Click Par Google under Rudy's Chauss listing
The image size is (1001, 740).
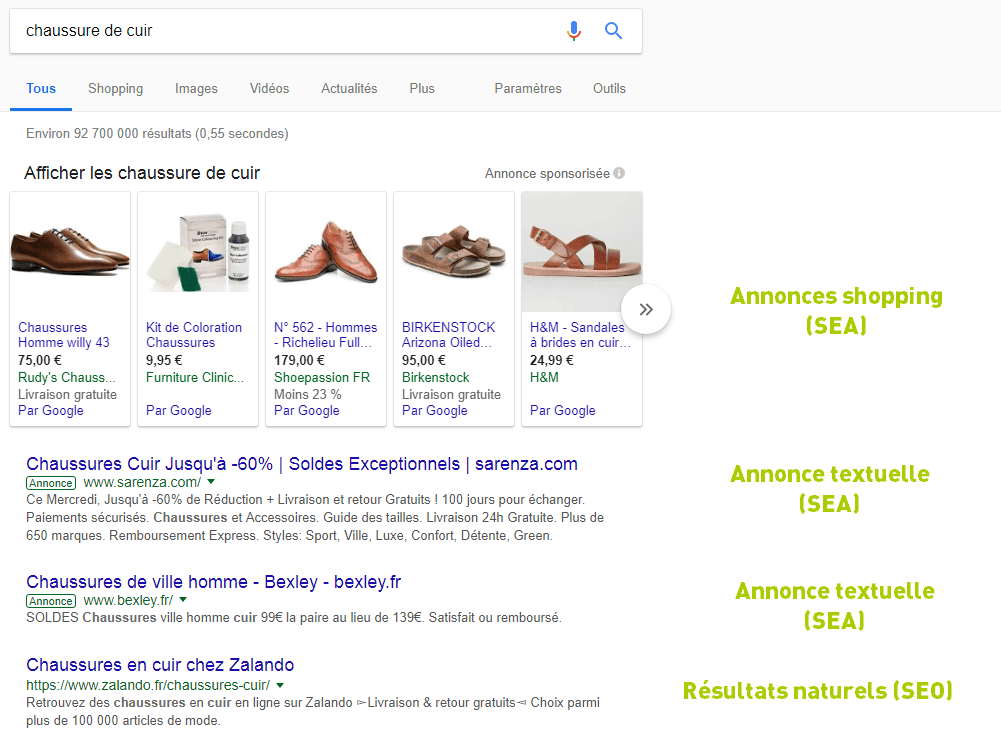(x=50, y=411)
